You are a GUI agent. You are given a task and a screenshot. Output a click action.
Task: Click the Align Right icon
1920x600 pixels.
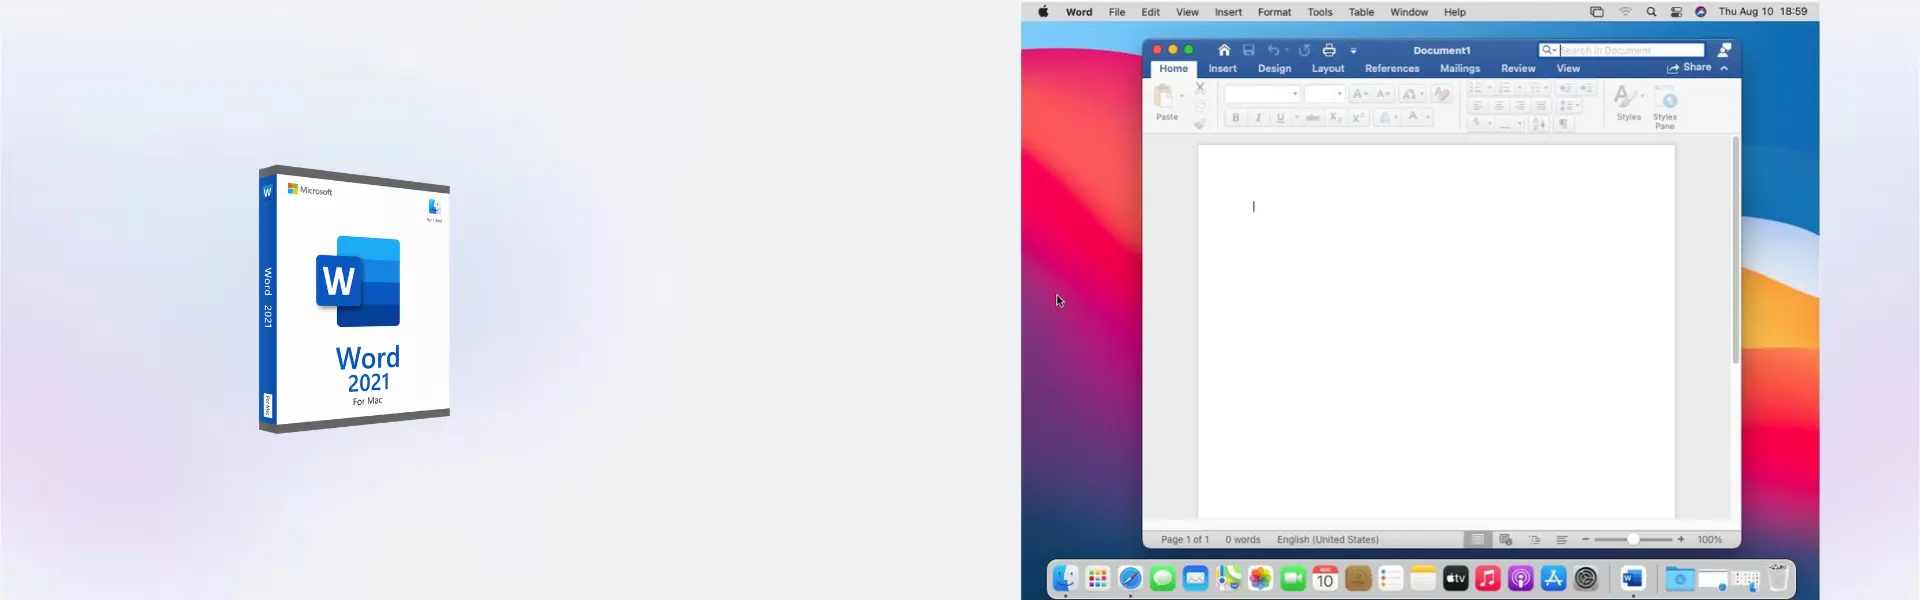point(1520,106)
